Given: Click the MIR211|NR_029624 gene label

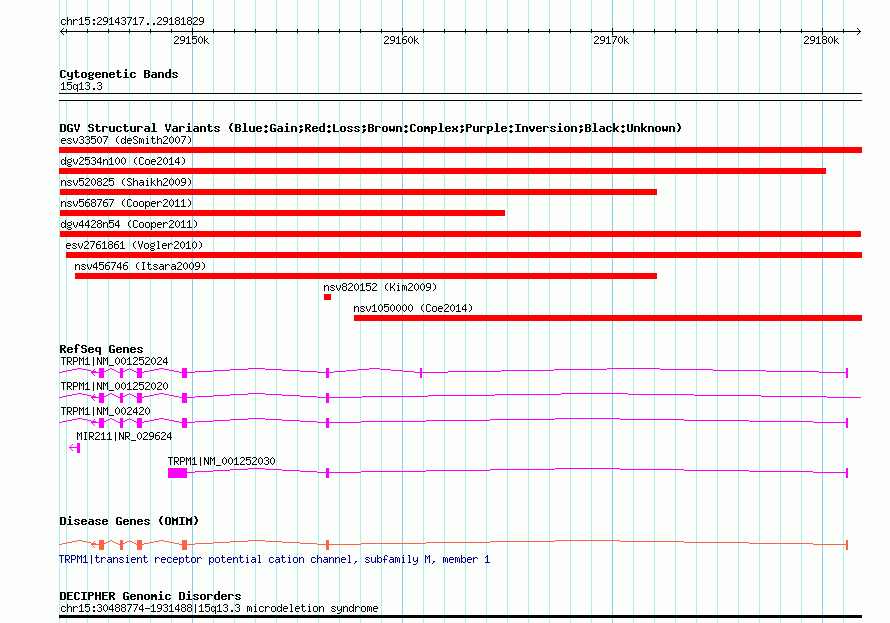Looking at the screenshot, I should [x=124, y=436].
